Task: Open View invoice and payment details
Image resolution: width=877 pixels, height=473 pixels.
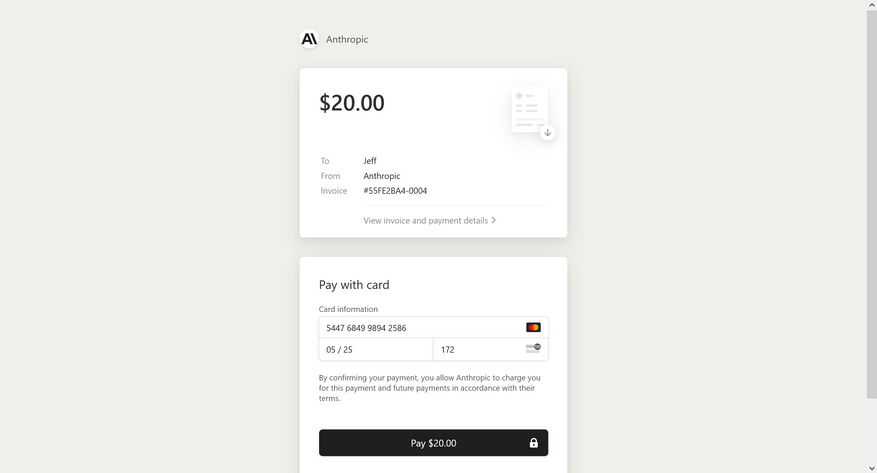Action: pos(426,220)
